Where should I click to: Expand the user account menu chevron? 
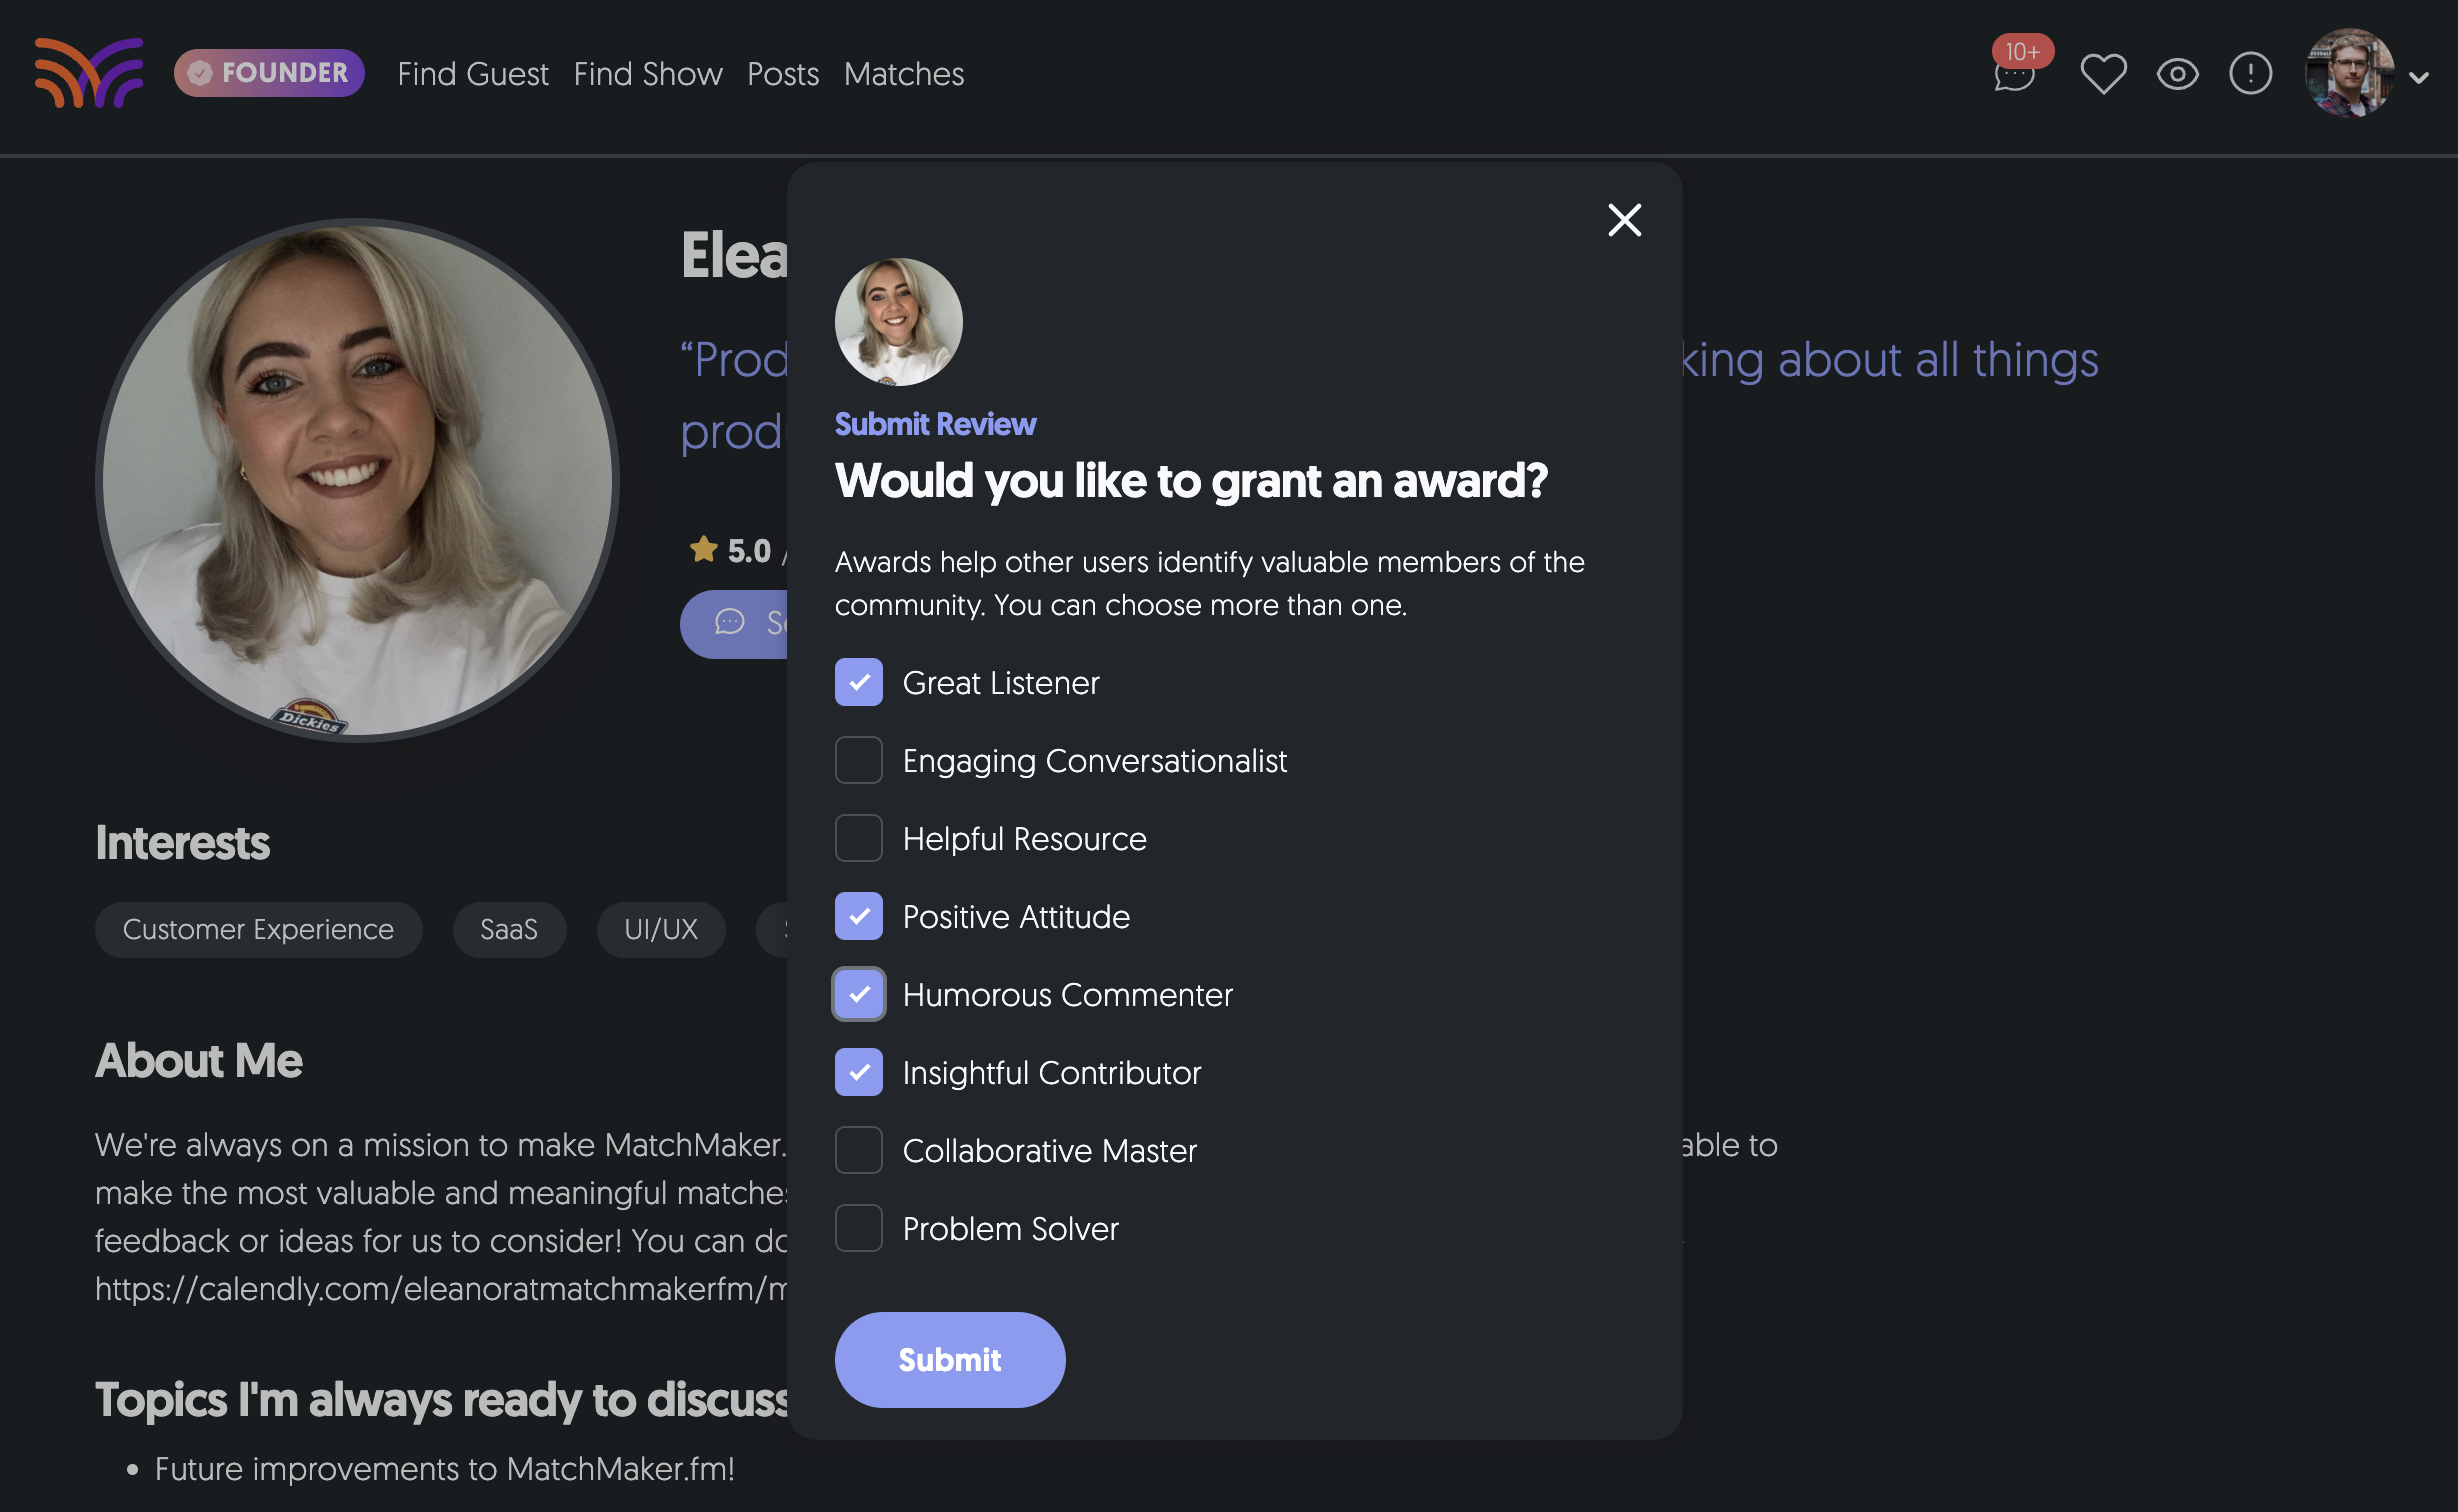[2419, 78]
